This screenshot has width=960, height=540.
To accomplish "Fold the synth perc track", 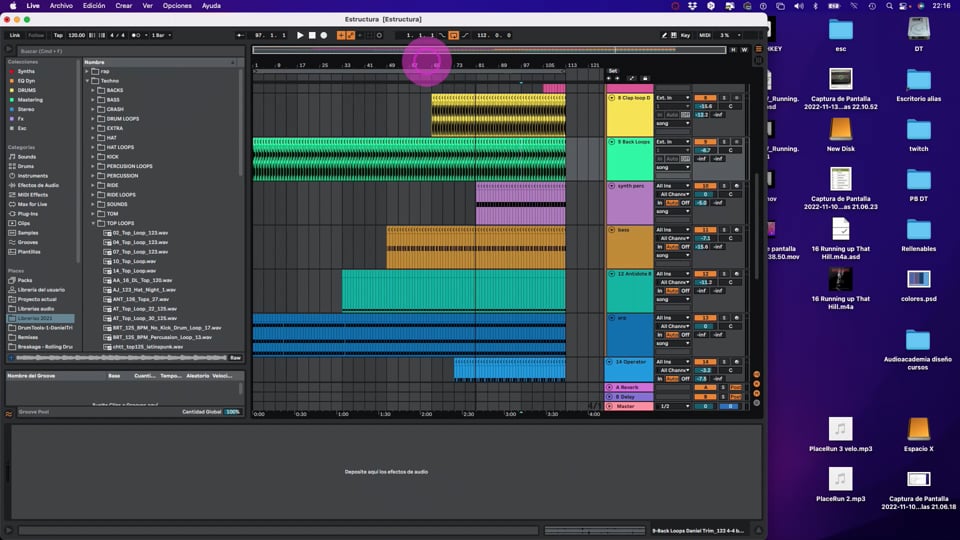I will click(x=612, y=186).
